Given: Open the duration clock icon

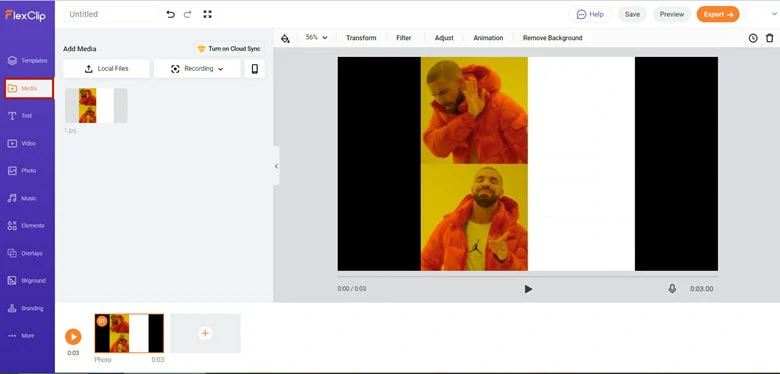Looking at the screenshot, I should point(753,38).
